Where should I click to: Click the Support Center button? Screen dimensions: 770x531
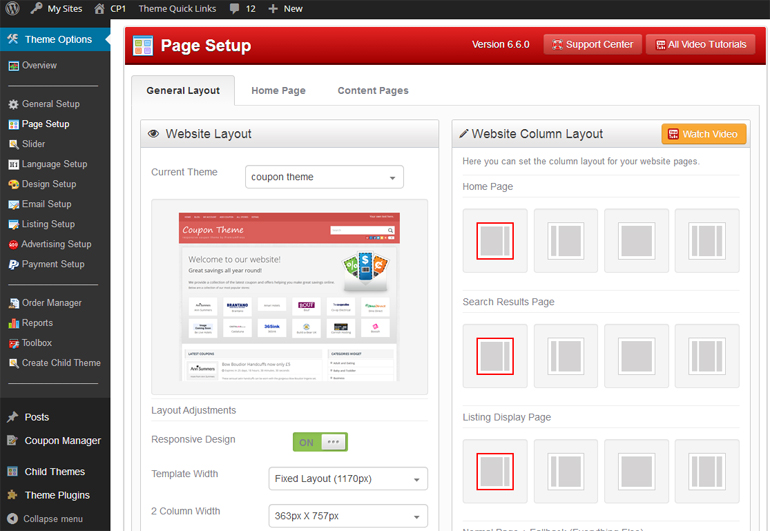[592, 45]
